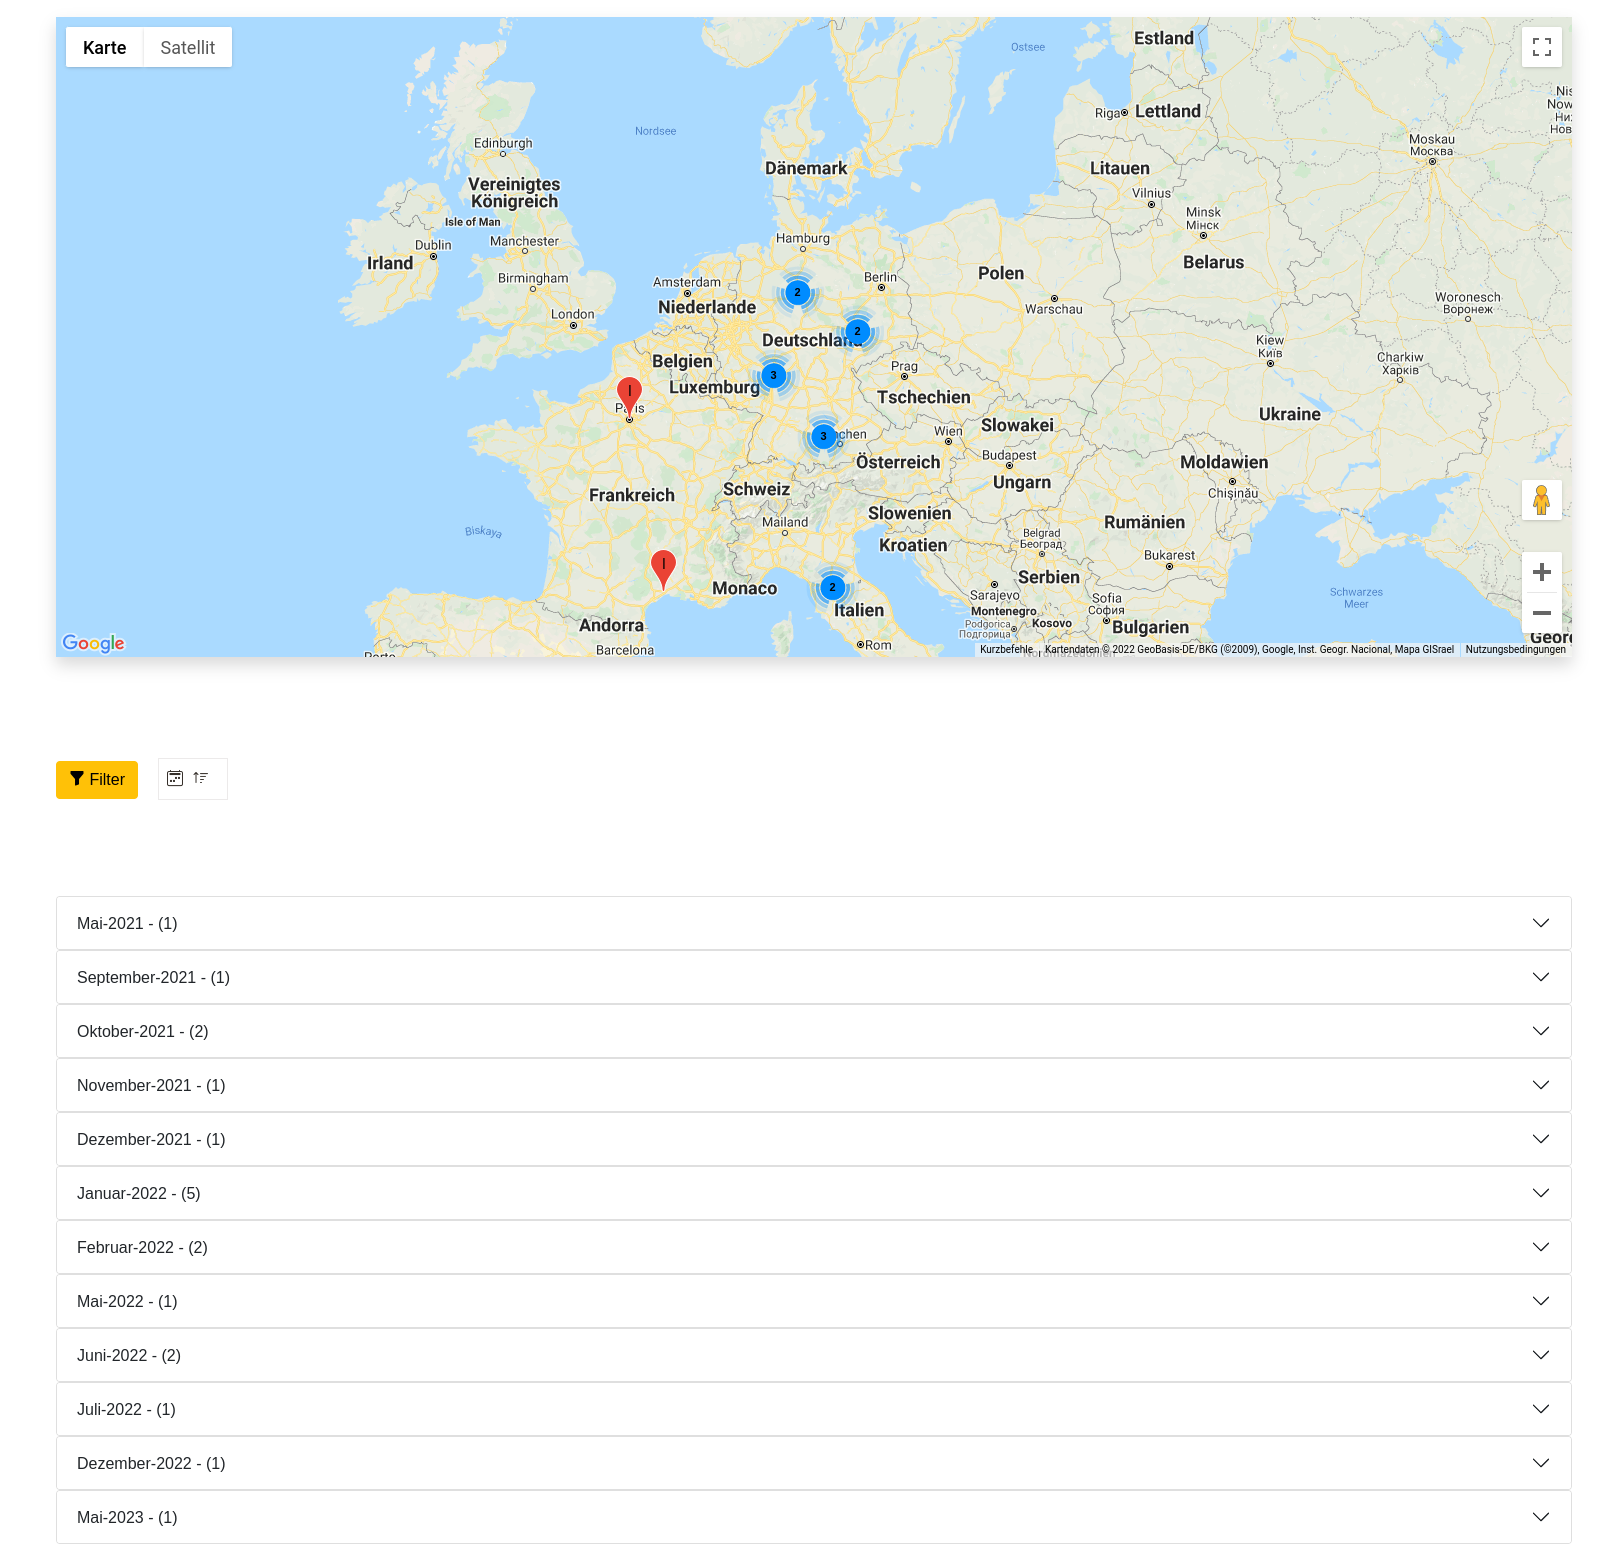Open red marker pin over Paris
The image size is (1601, 1556).
(629, 396)
